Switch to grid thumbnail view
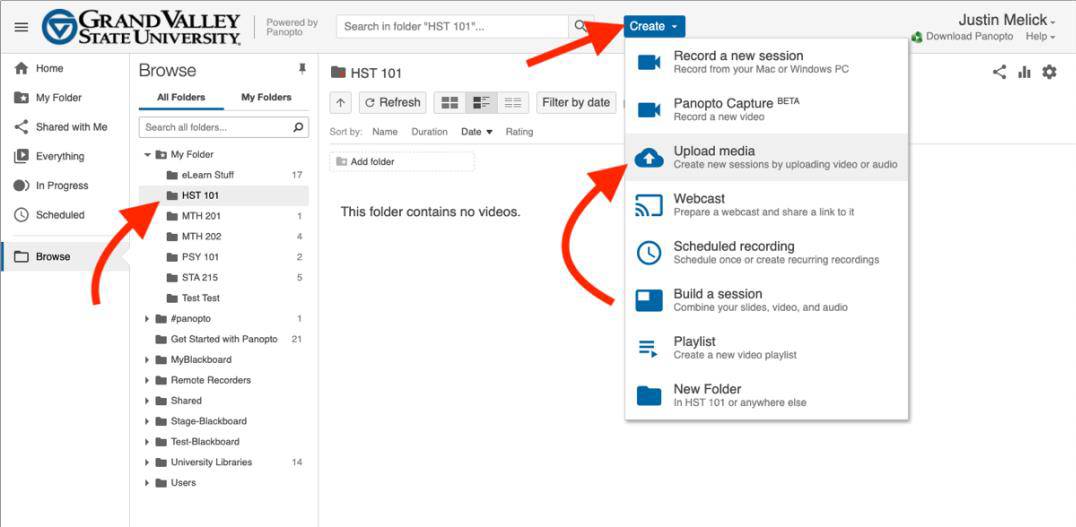1076x527 pixels. 450,102
